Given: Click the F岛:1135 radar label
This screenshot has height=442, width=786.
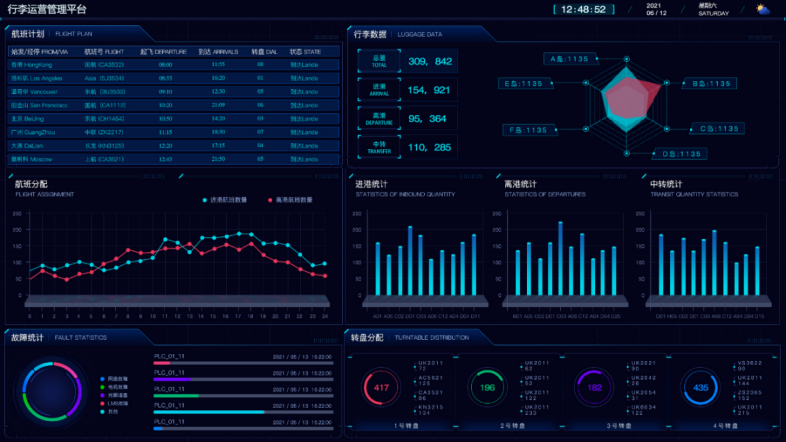Looking at the screenshot, I should (x=529, y=130).
